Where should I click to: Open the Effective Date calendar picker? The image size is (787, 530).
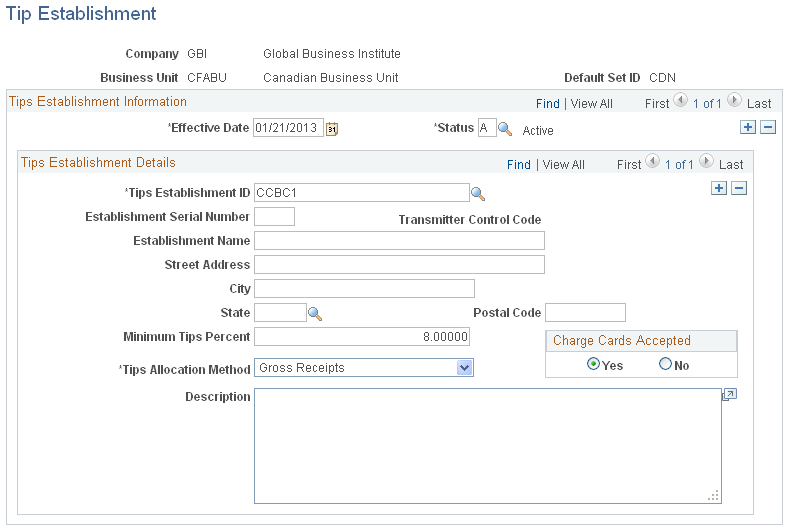click(x=332, y=129)
